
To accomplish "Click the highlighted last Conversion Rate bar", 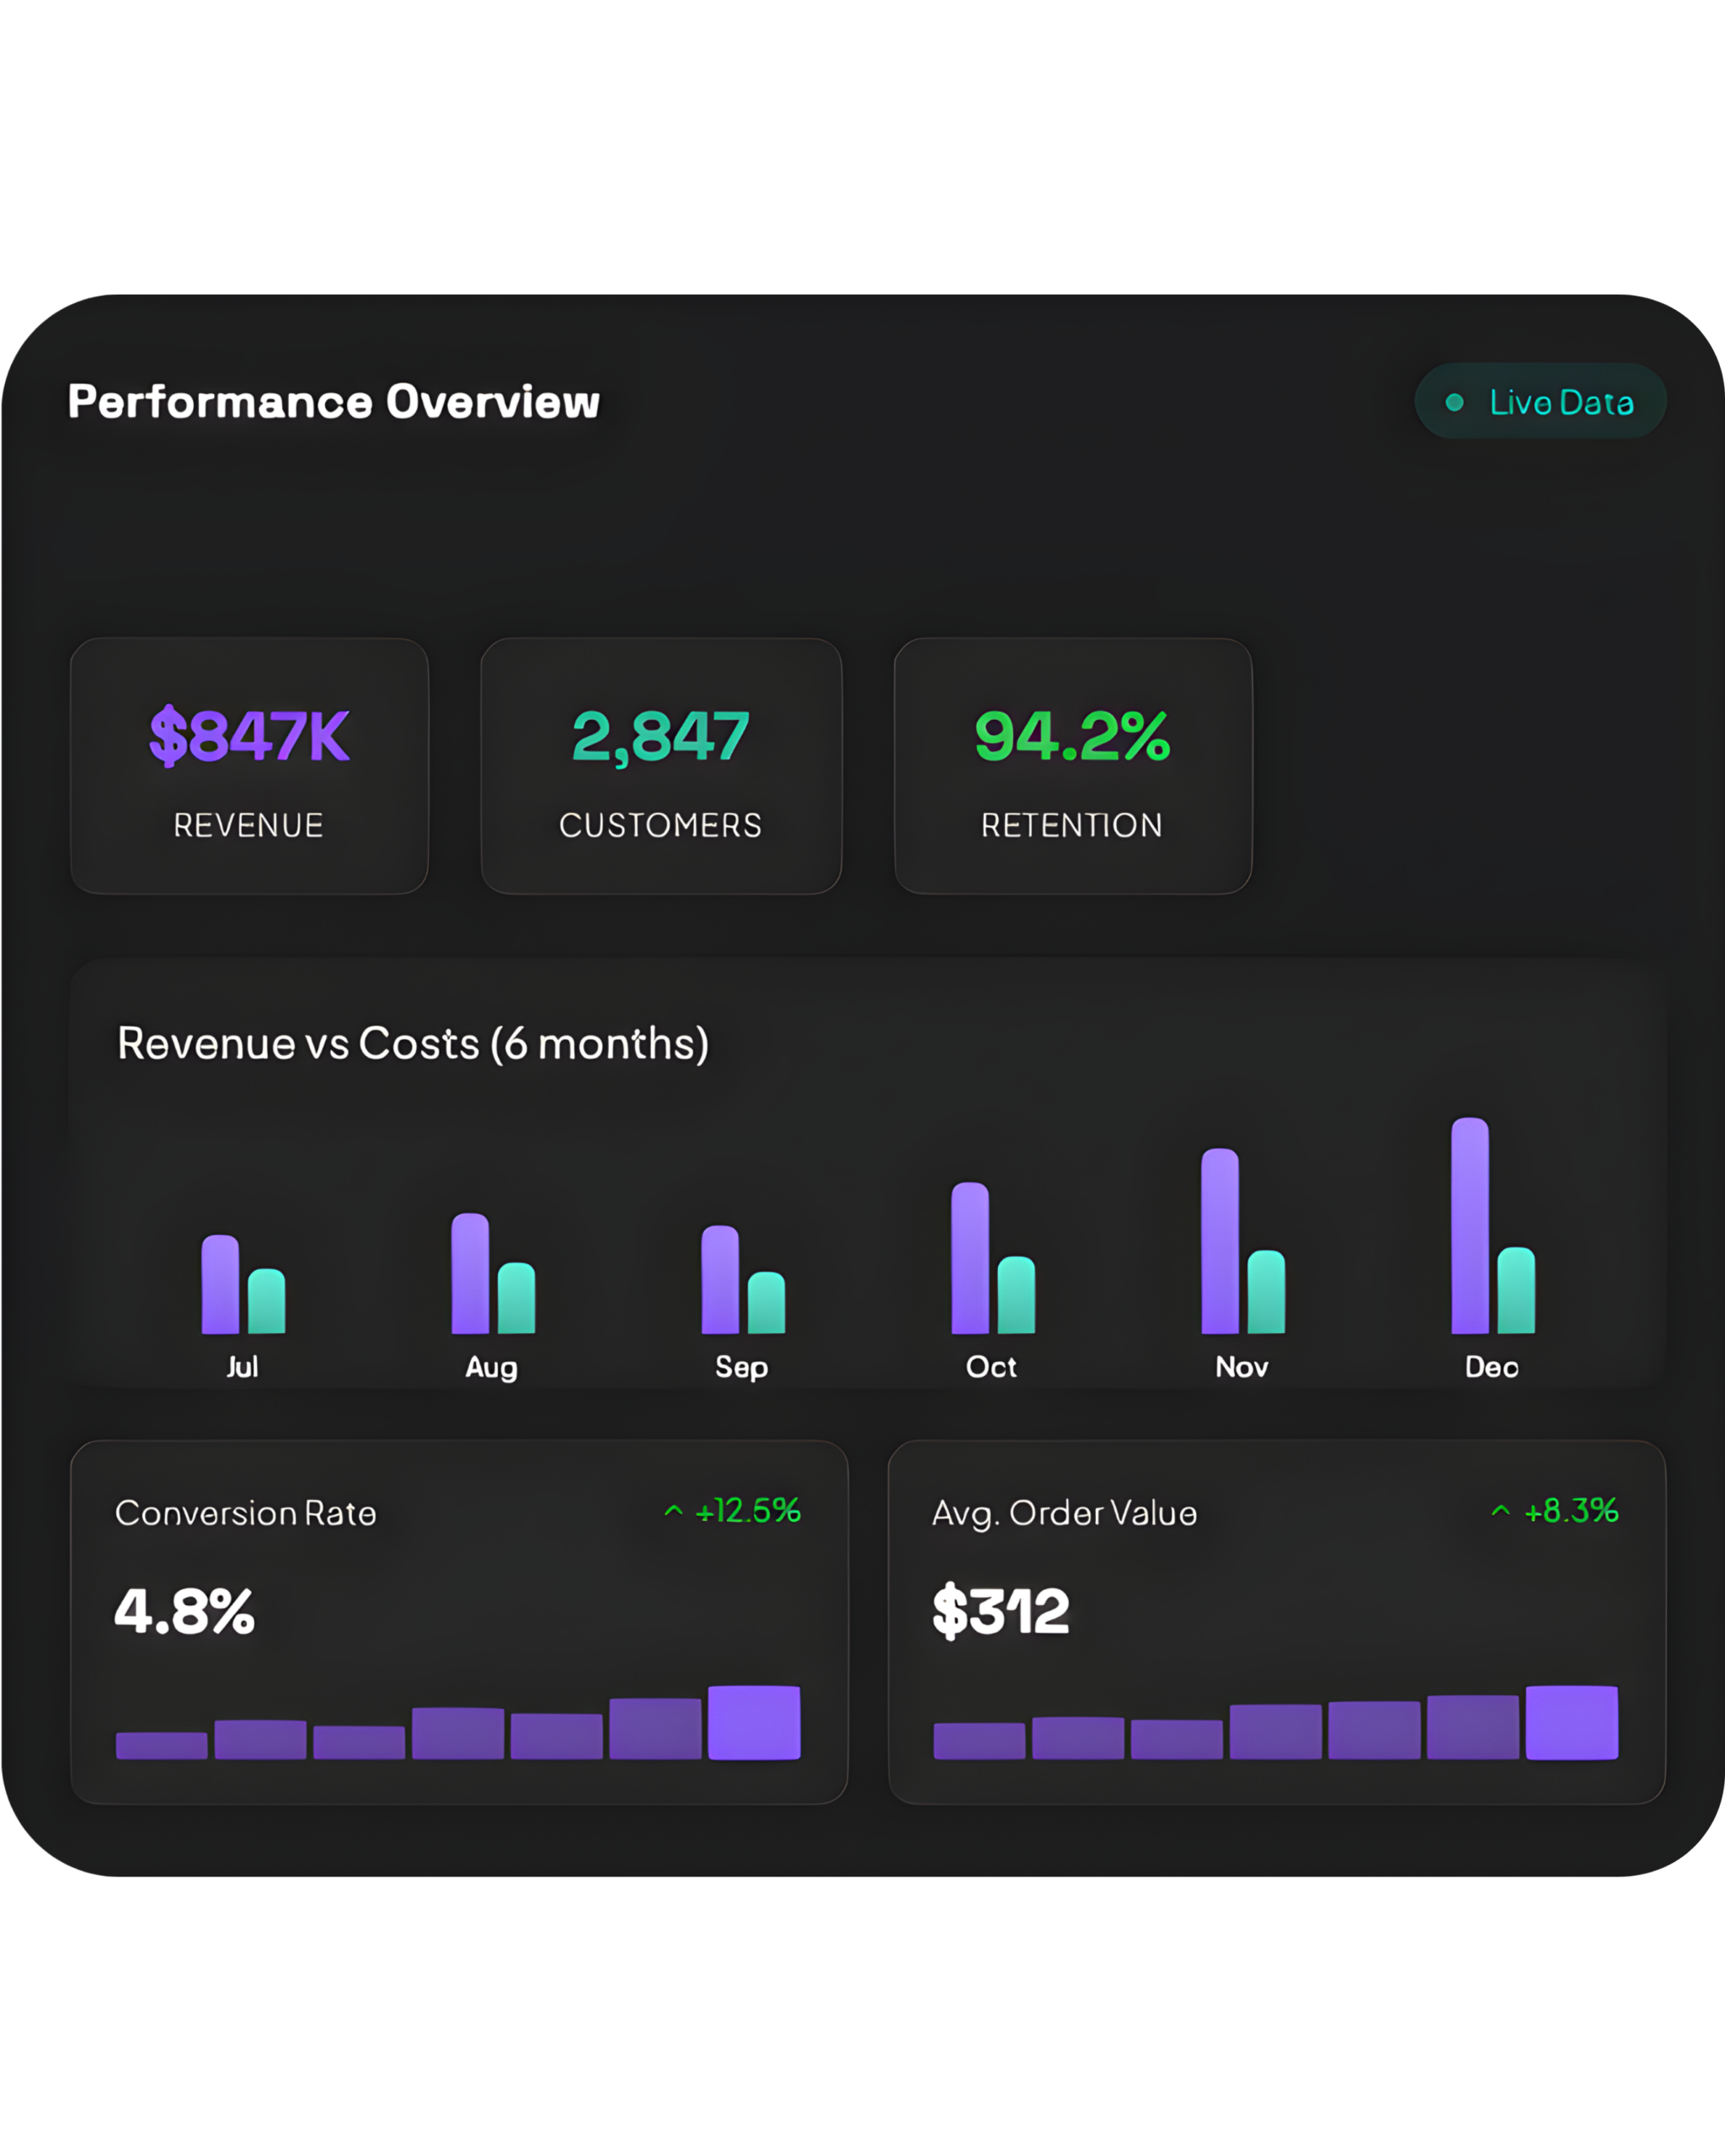I will pos(754,1722).
